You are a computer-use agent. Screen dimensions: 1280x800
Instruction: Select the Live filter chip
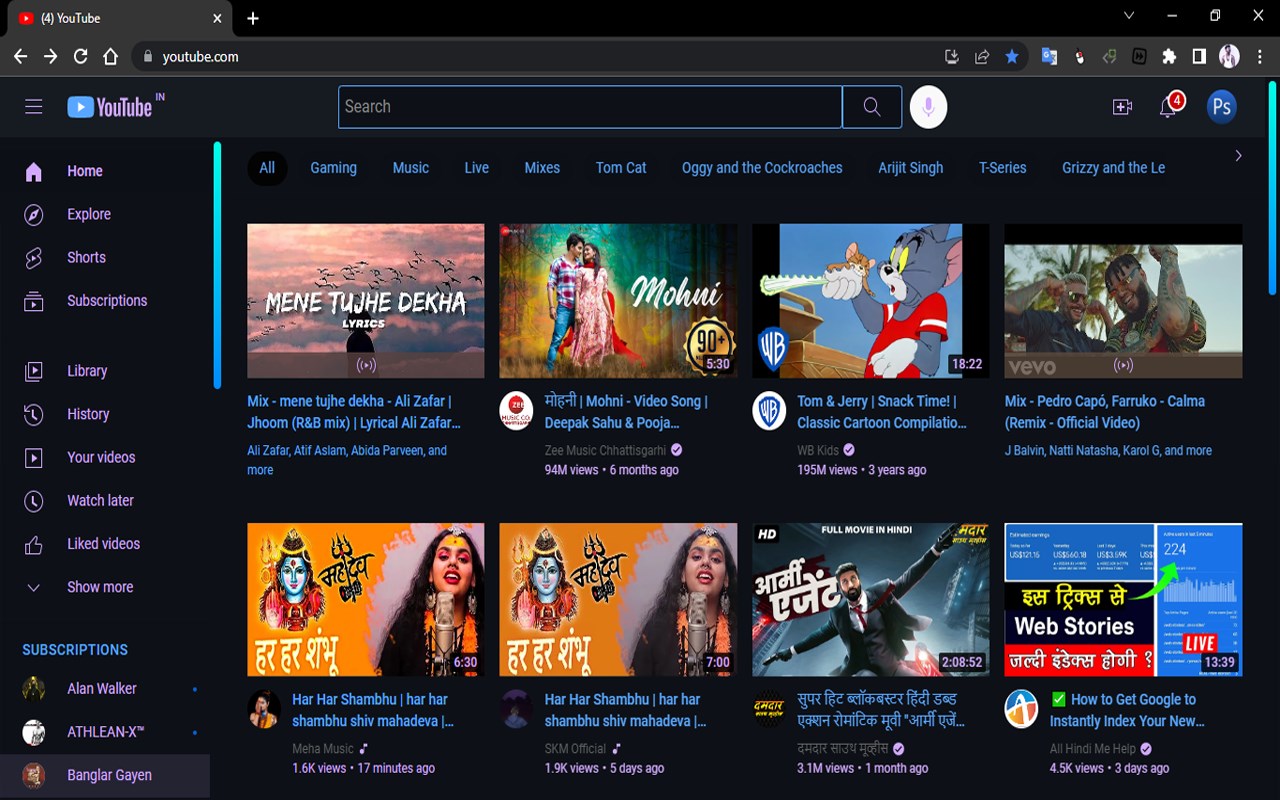point(477,168)
